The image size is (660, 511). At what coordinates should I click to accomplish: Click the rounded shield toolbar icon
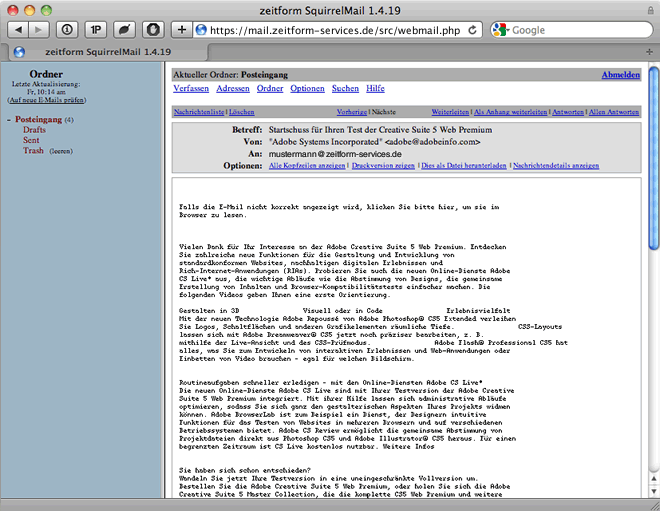153,30
